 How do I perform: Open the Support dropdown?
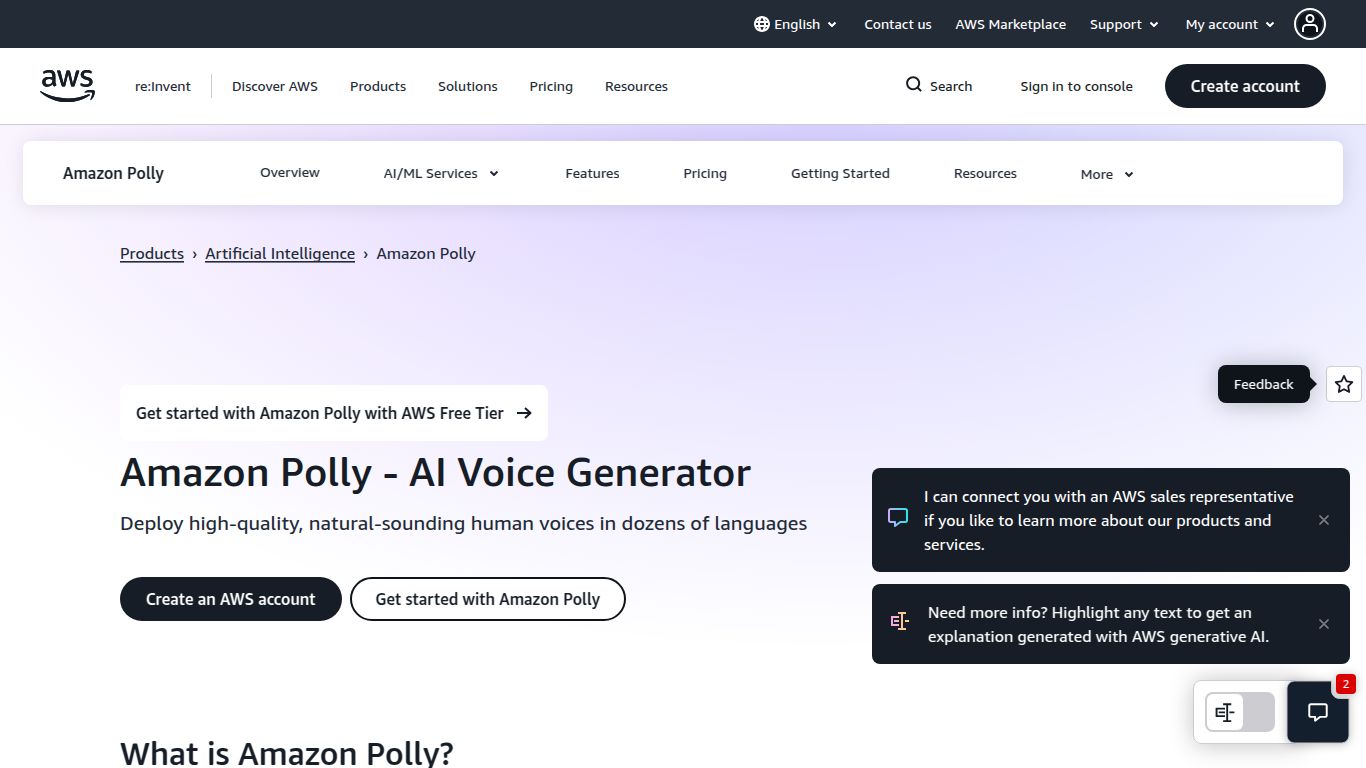coord(1123,23)
